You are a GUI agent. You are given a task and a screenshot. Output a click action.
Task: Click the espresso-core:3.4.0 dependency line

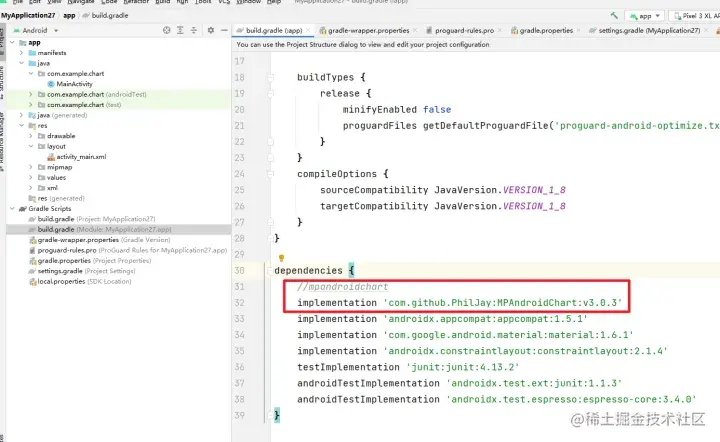point(496,399)
